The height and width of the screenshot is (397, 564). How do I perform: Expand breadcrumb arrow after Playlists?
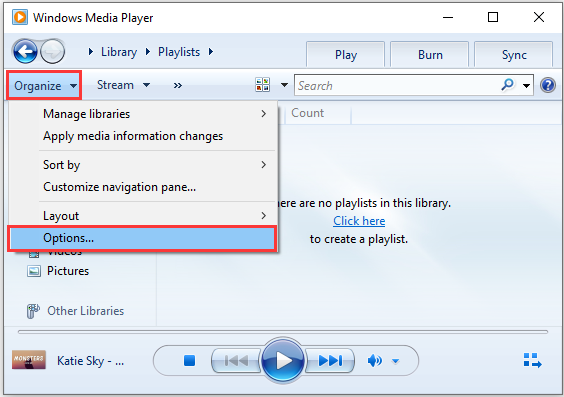point(211,52)
